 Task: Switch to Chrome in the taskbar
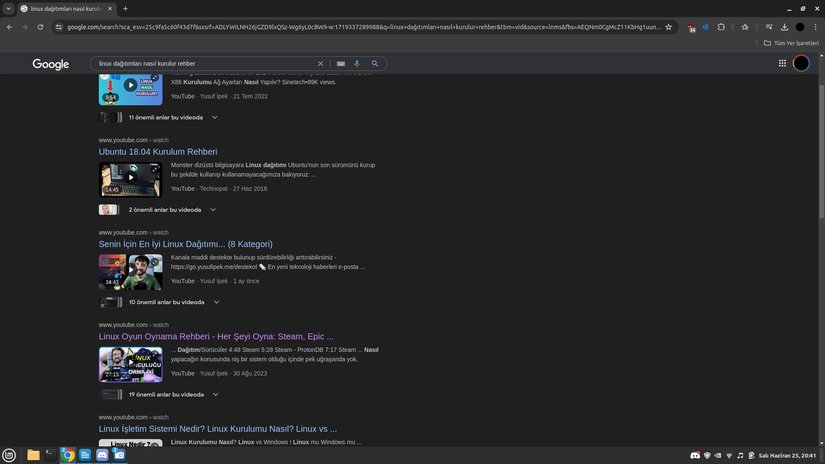pyautogui.click(x=67, y=455)
